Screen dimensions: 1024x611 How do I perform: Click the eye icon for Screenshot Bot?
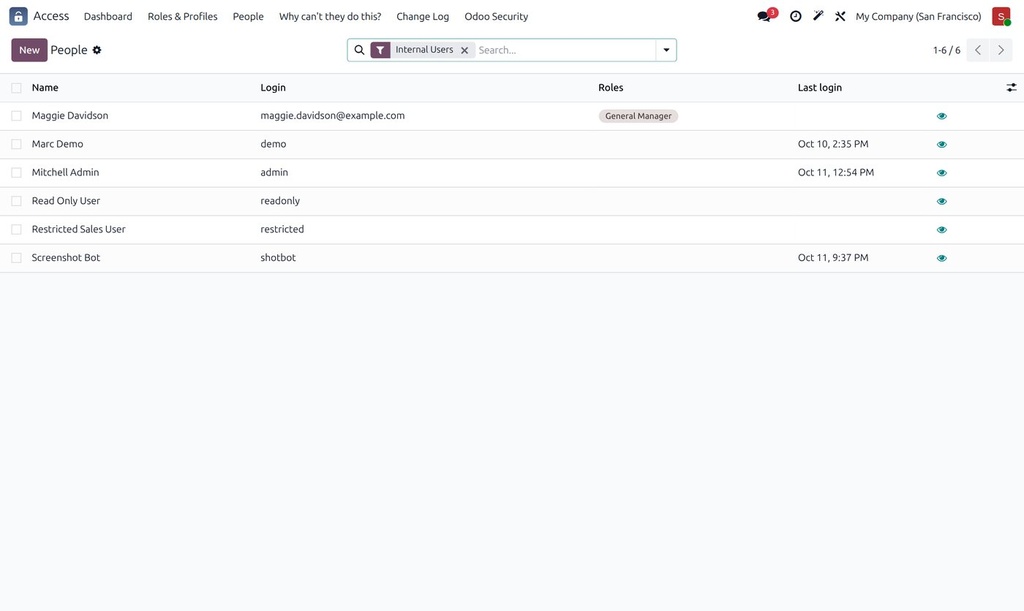(x=942, y=258)
